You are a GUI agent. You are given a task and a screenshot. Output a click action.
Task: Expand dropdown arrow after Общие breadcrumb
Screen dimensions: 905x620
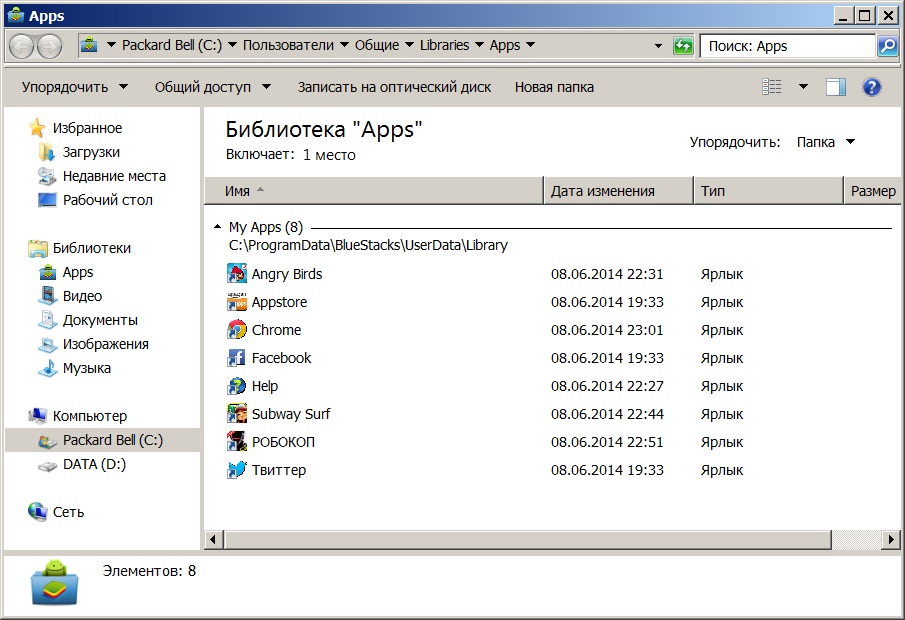pyautogui.click(x=409, y=44)
